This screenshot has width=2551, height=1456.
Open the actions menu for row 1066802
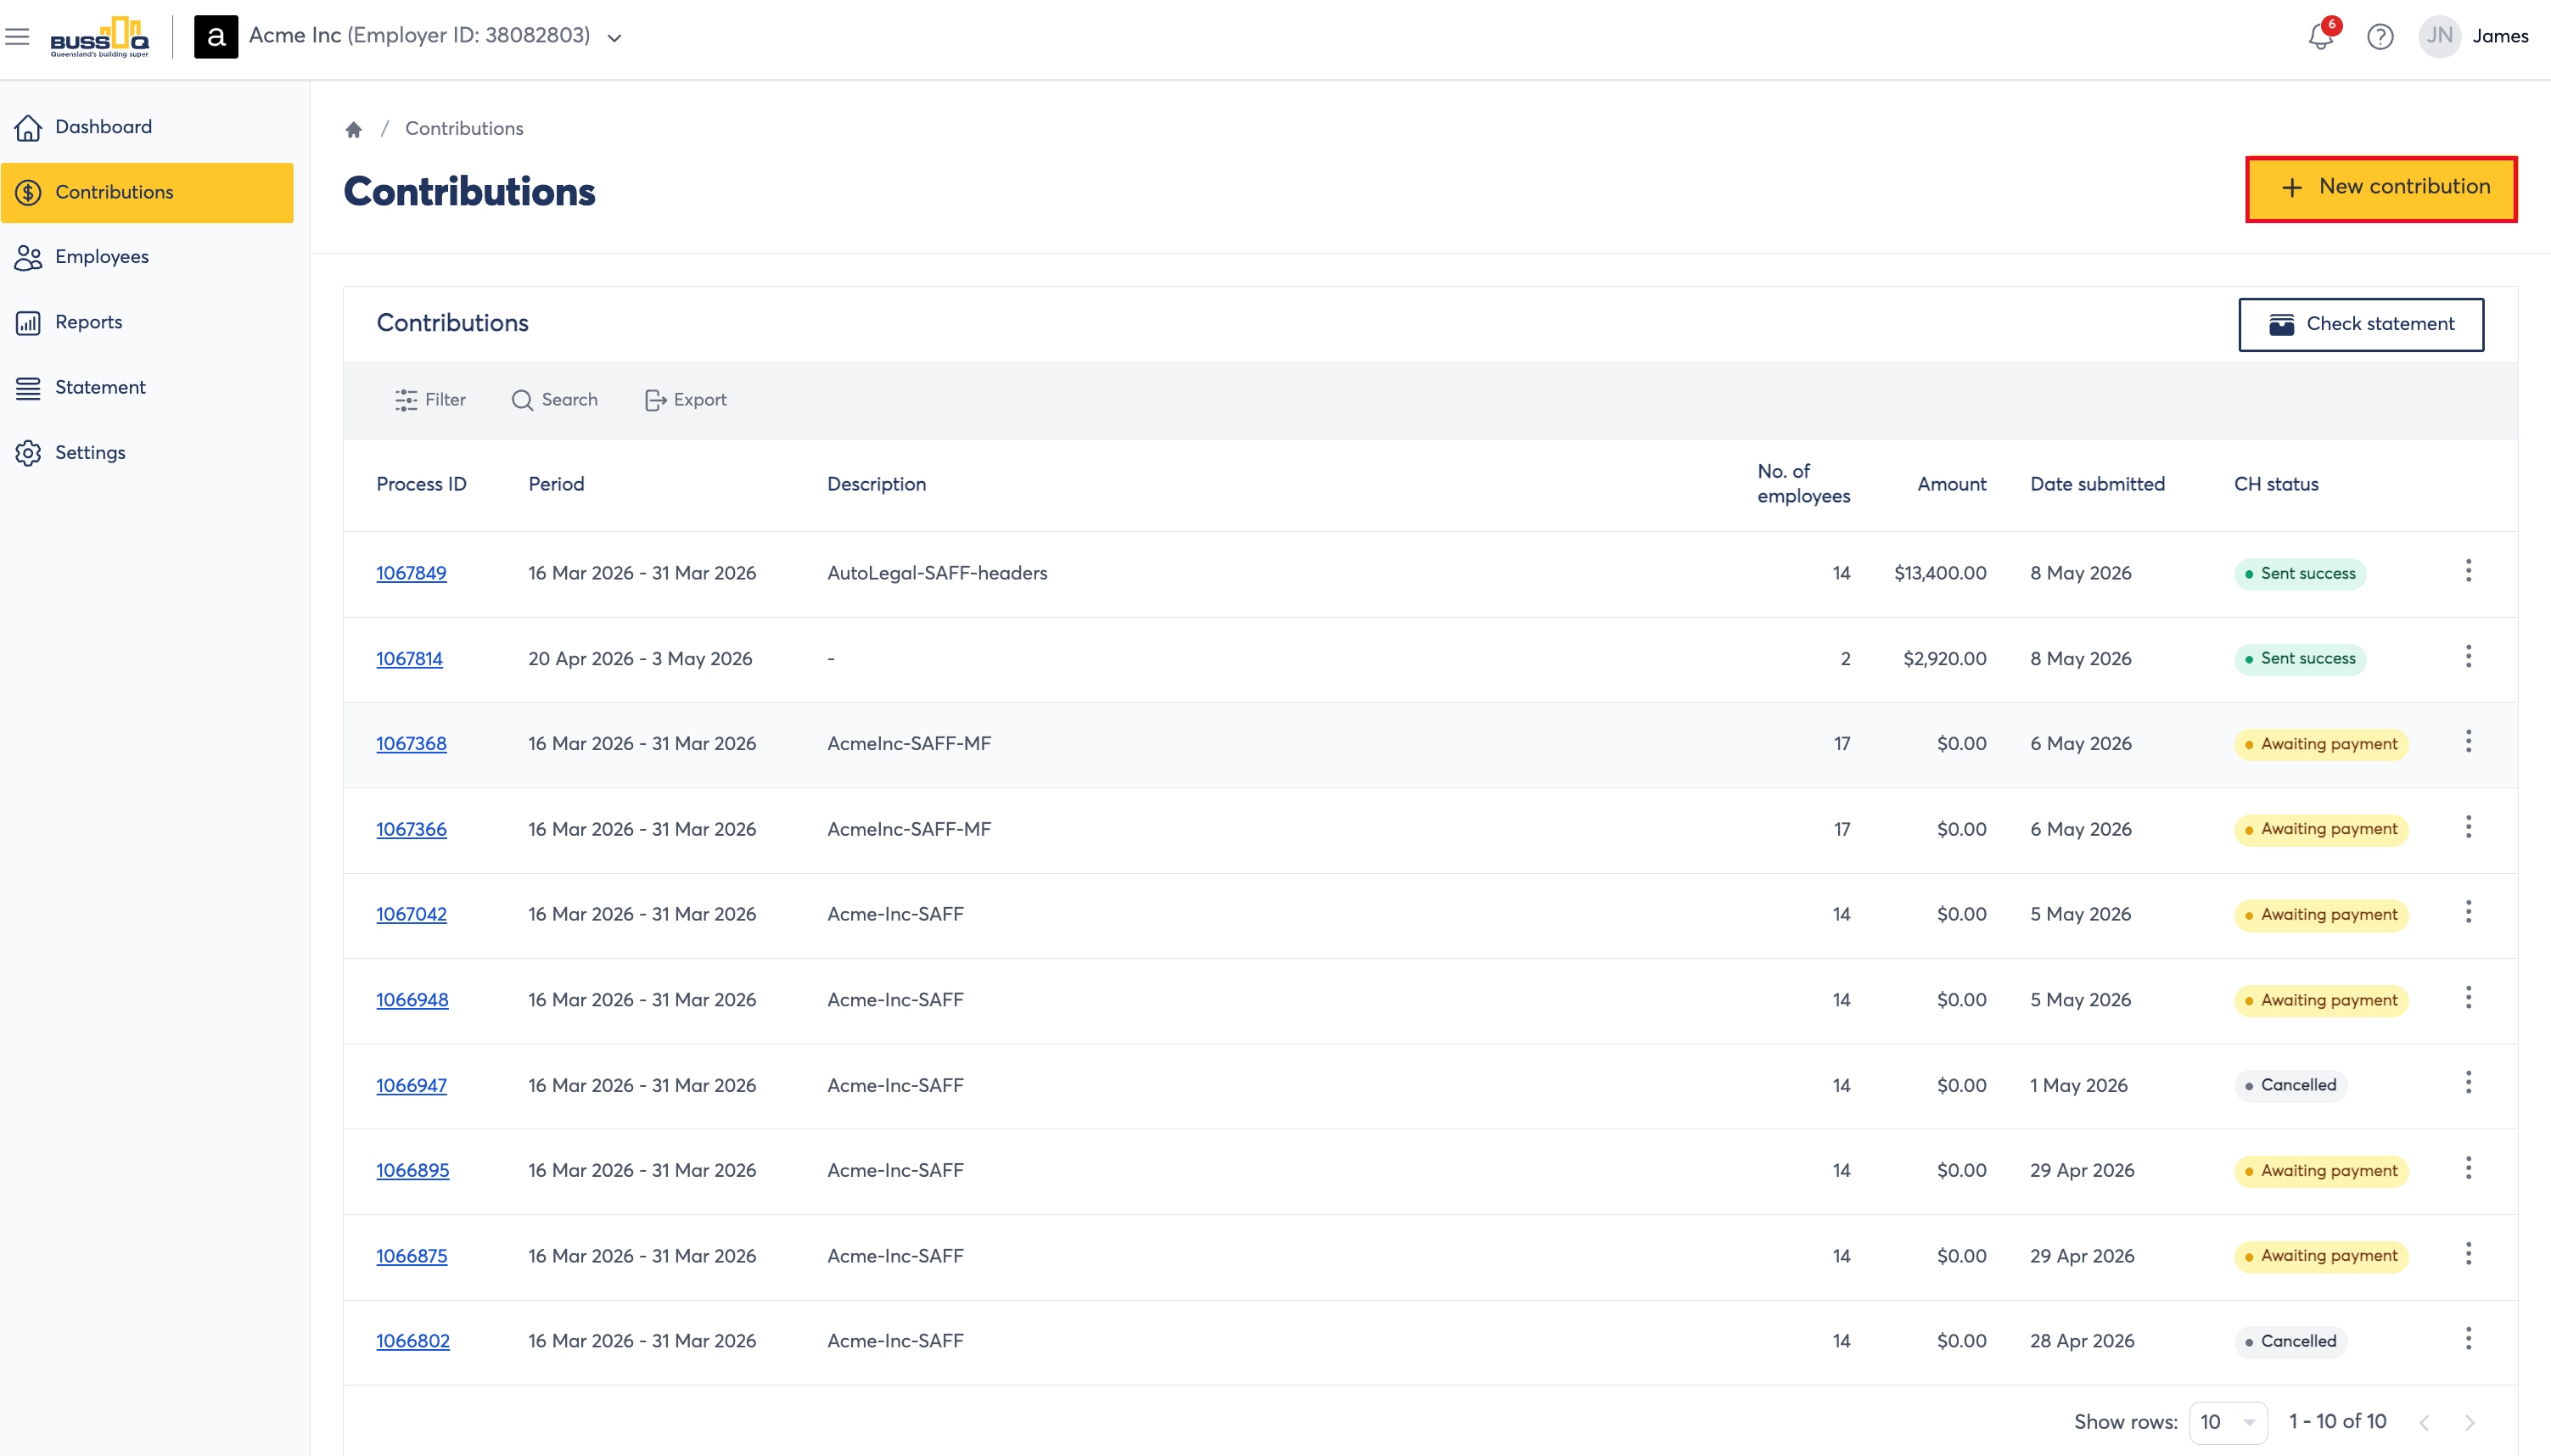pyautogui.click(x=2468, y=1339)
